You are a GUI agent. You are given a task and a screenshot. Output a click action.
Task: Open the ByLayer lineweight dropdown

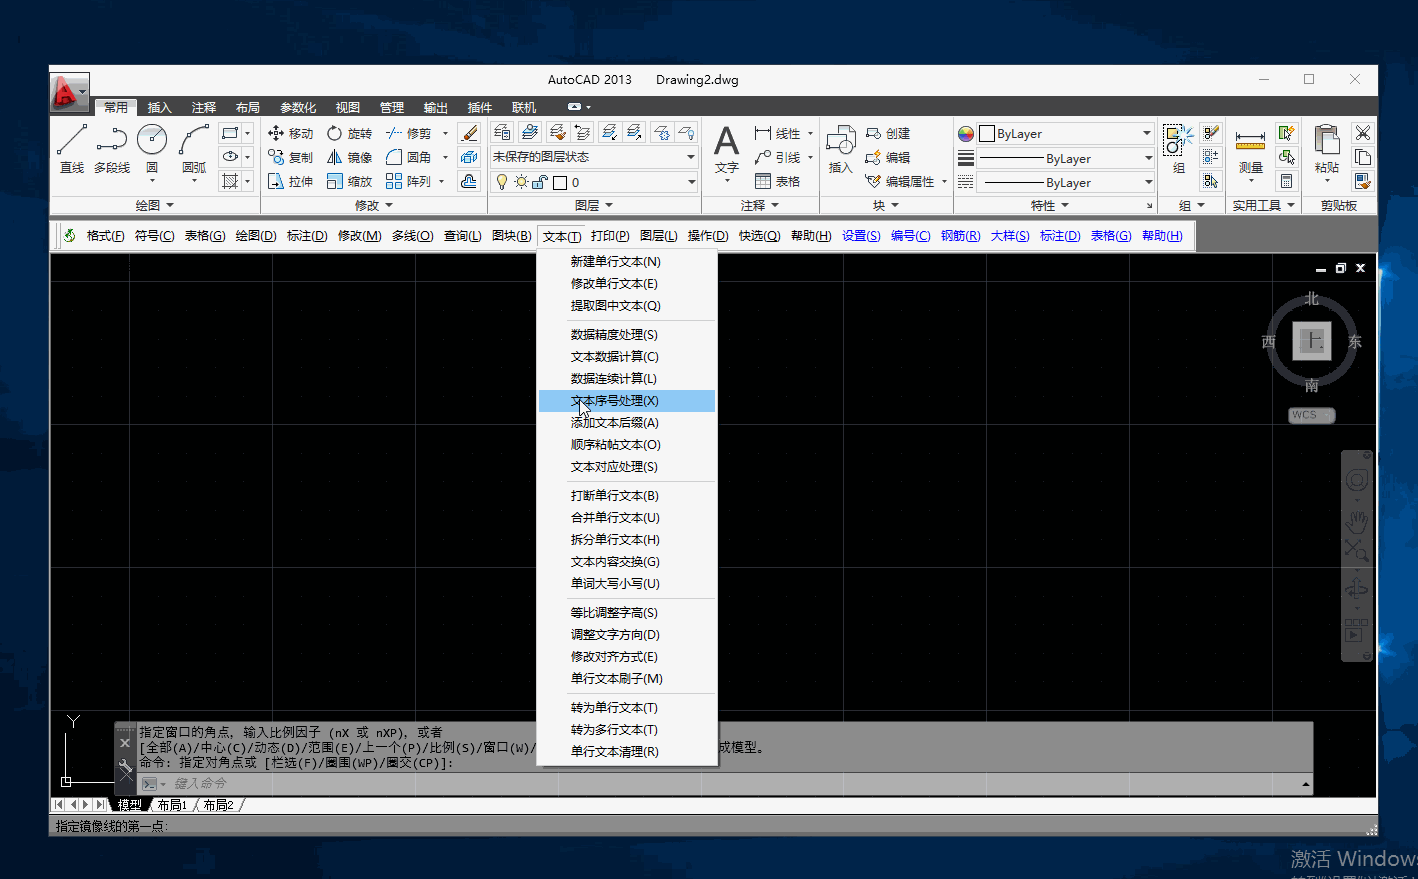click(x=1066, y=158)
